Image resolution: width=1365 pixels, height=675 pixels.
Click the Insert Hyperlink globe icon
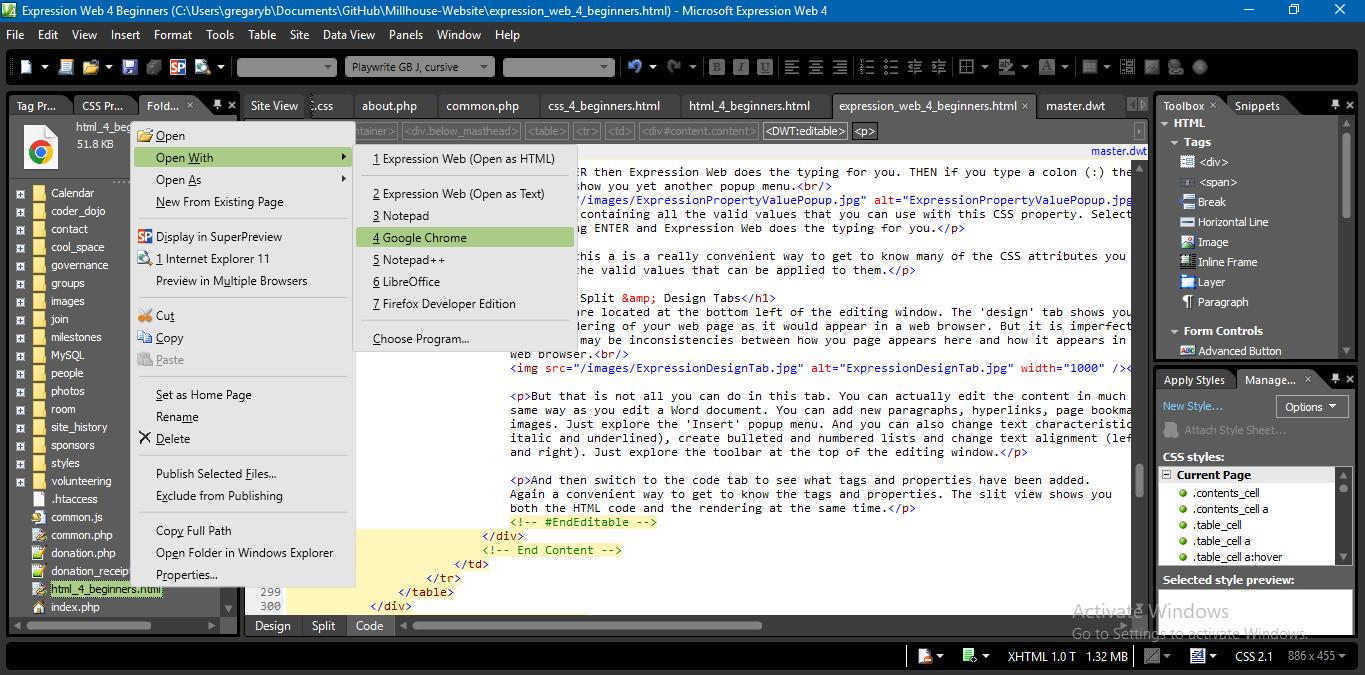(1175, 67)
